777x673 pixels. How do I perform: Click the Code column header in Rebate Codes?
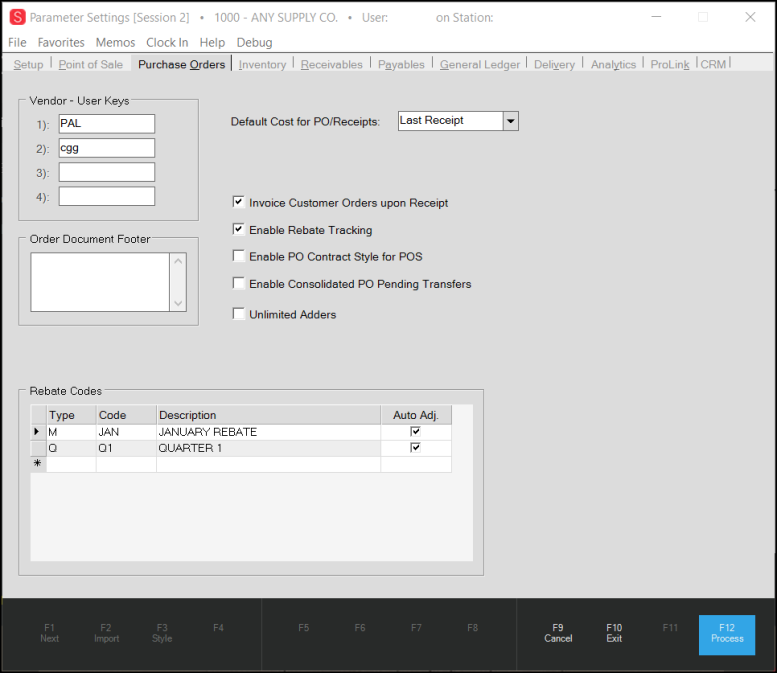pos(126,415)
